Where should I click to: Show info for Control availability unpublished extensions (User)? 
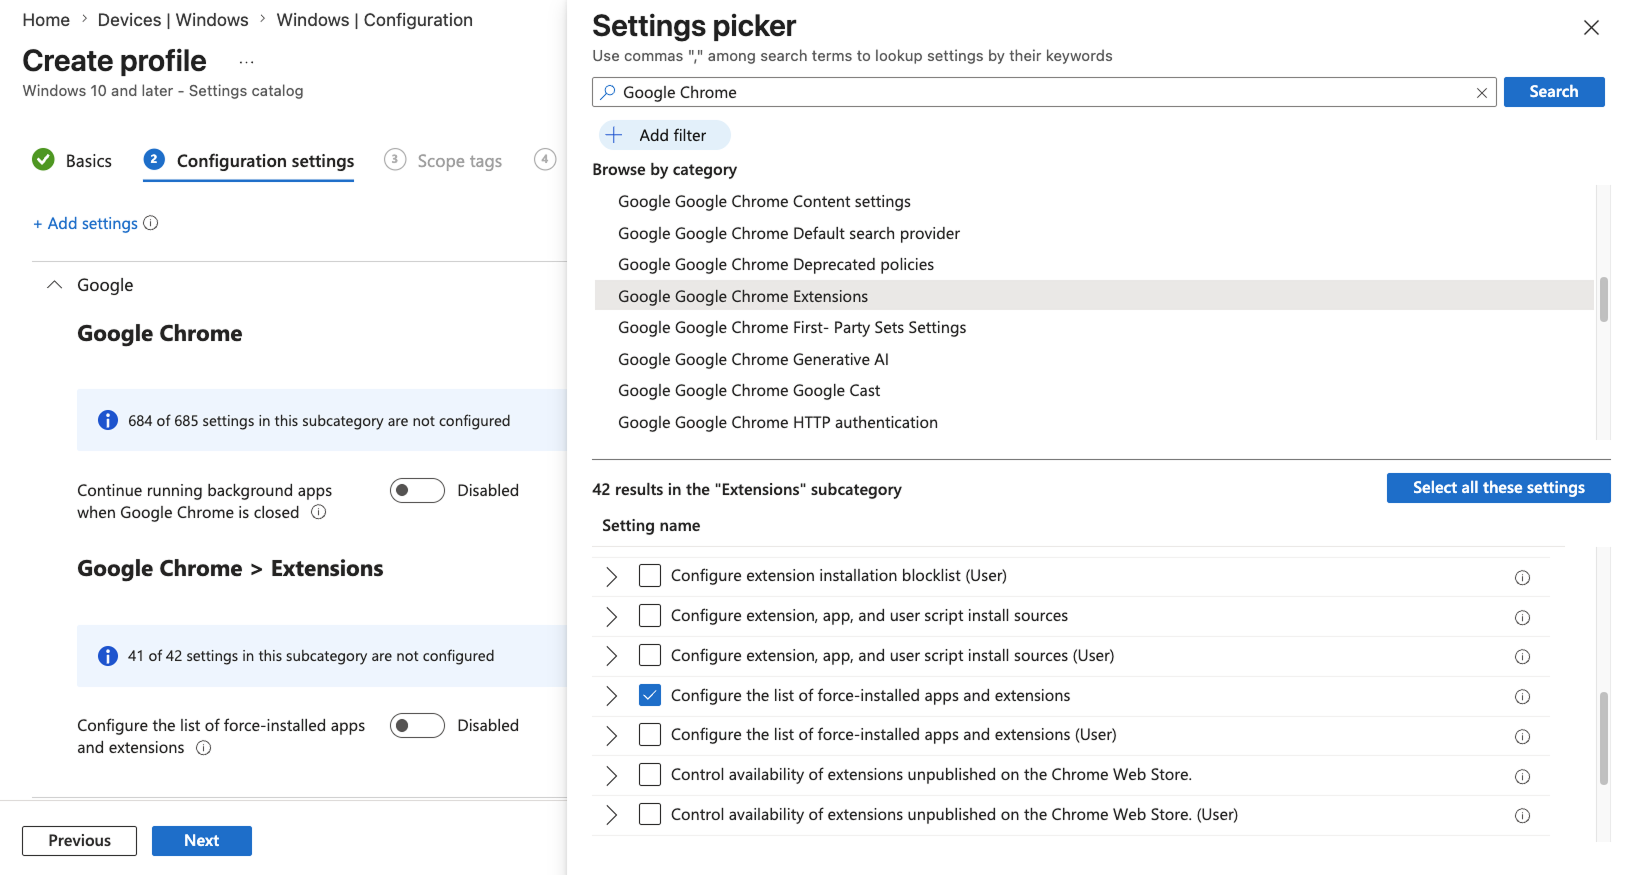1522,815
